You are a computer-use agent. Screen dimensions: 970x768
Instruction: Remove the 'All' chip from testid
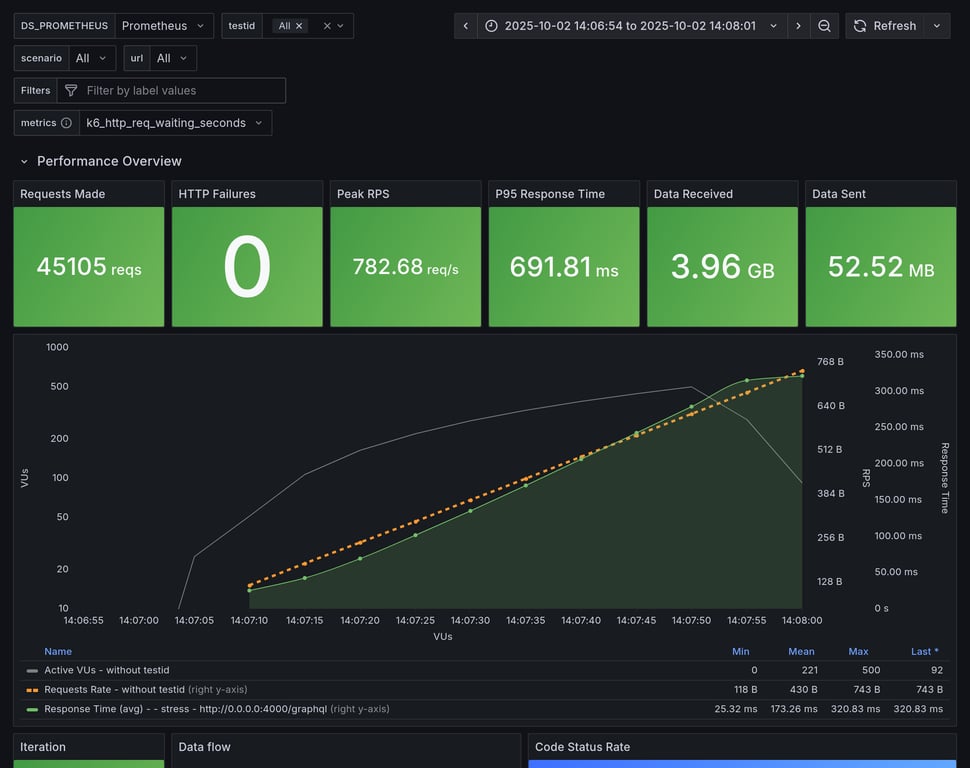[x=299, y=26]
